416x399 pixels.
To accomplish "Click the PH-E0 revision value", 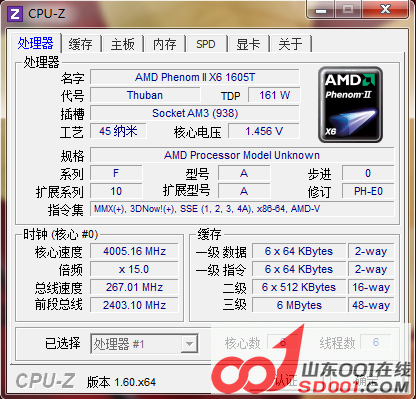I will coord(368,191).
